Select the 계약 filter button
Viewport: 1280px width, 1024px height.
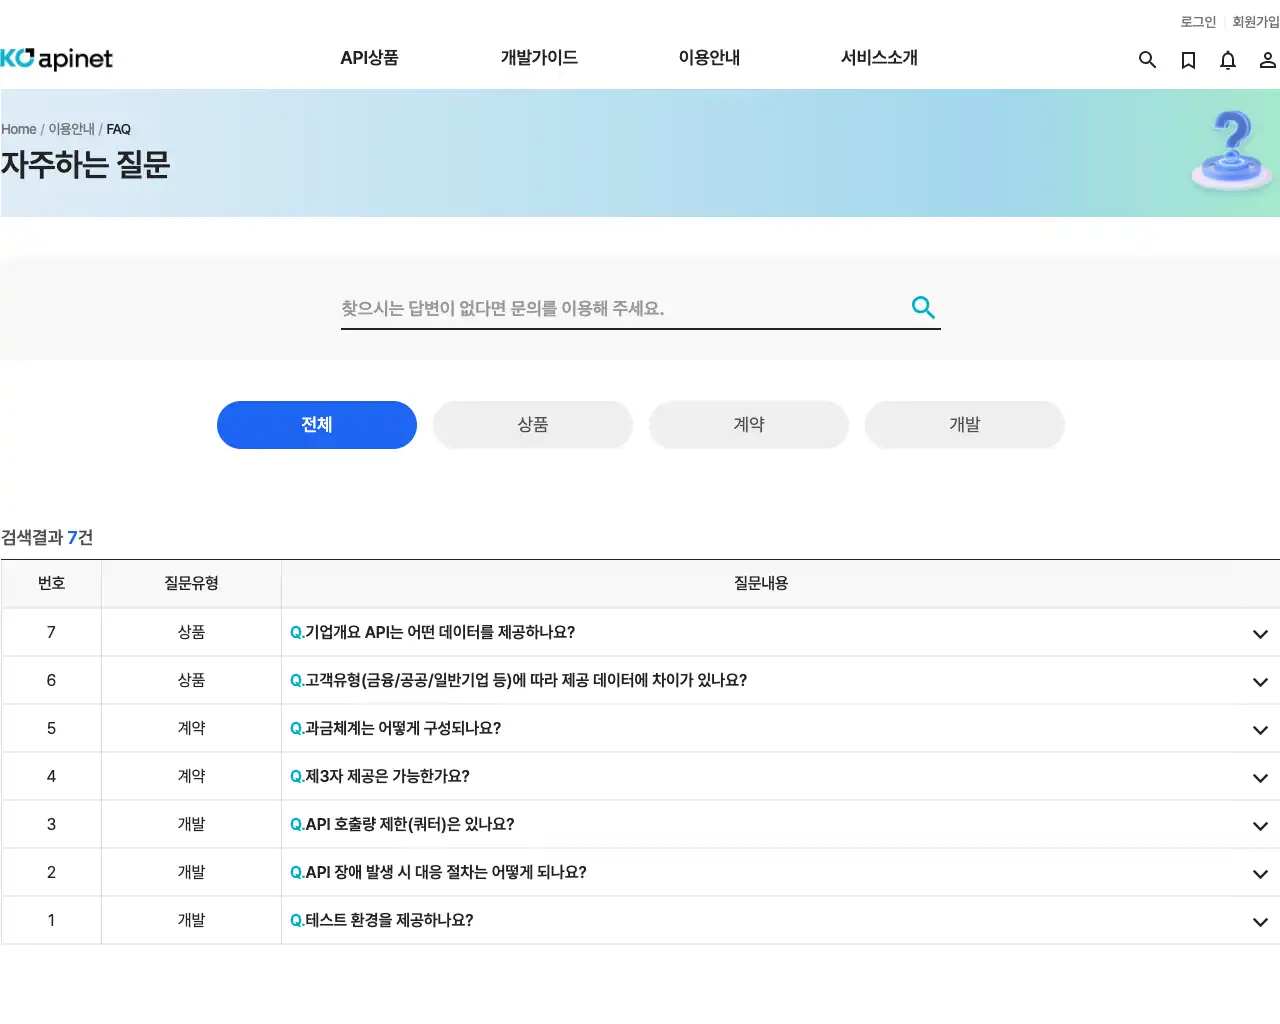point(748,424)
